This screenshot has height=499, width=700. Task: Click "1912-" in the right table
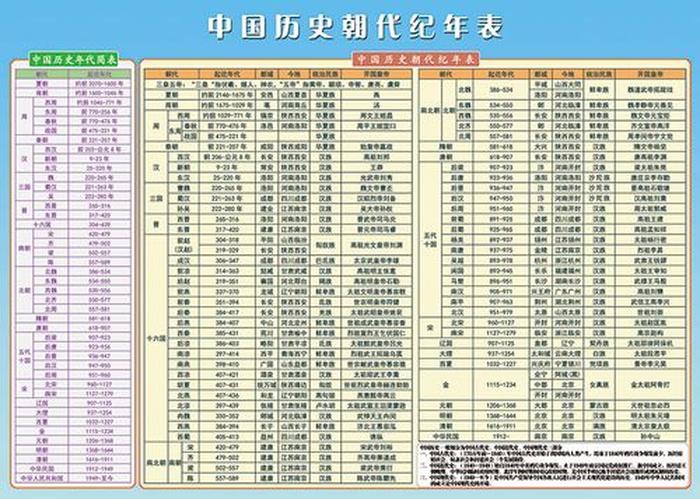coord(502,437)
